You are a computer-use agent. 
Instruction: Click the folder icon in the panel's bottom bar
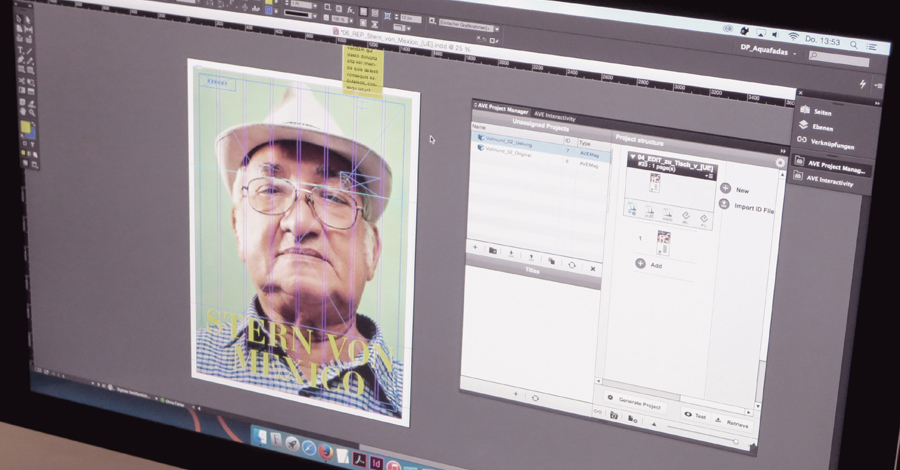614,415
